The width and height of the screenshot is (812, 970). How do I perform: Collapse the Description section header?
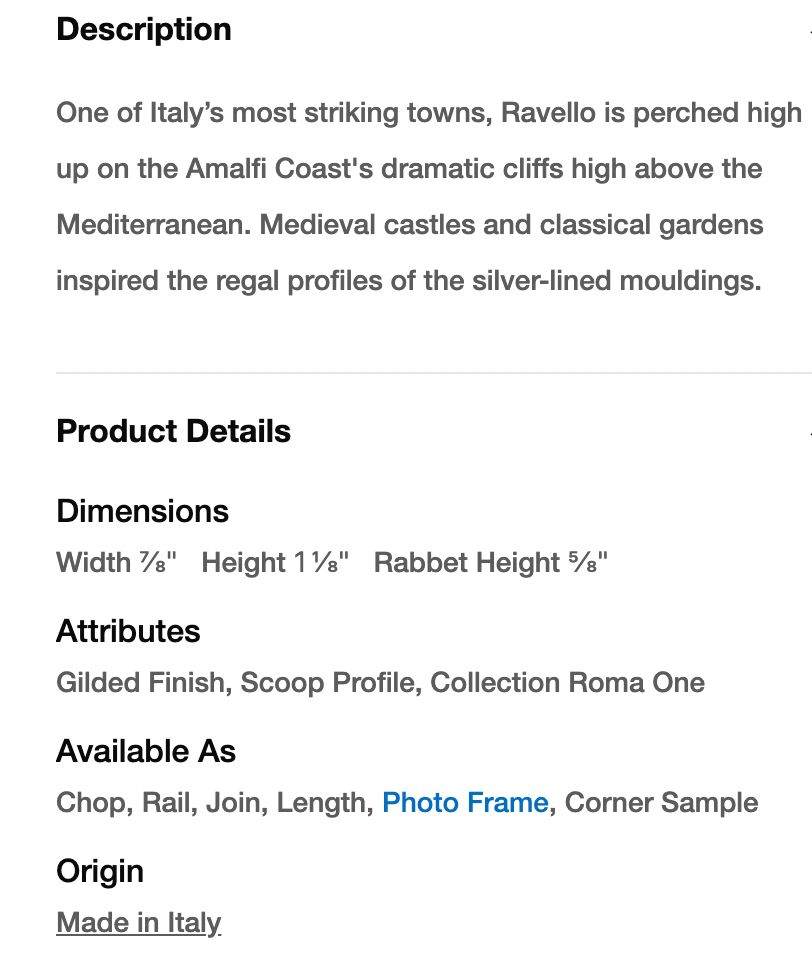click(144, 30)
